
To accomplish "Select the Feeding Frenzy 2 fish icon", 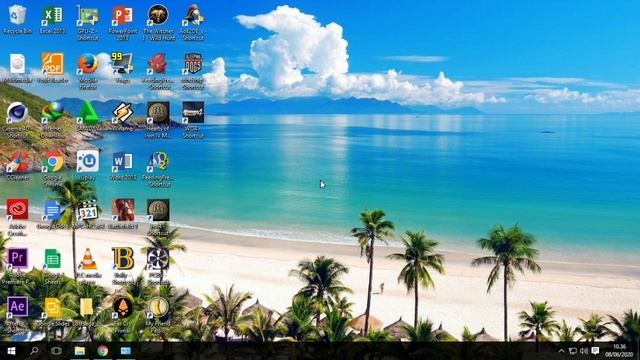I will click(x=158, y=161).
